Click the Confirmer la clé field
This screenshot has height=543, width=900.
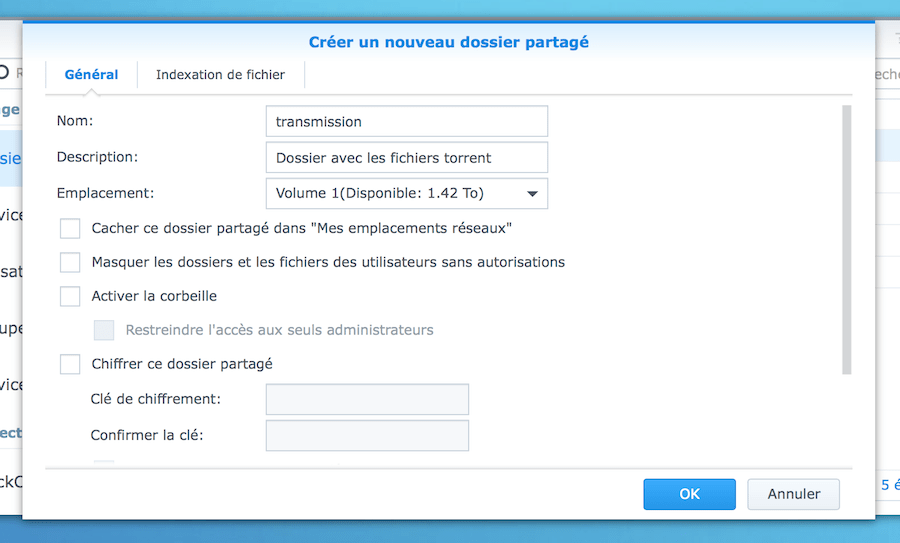coord(367,435)
